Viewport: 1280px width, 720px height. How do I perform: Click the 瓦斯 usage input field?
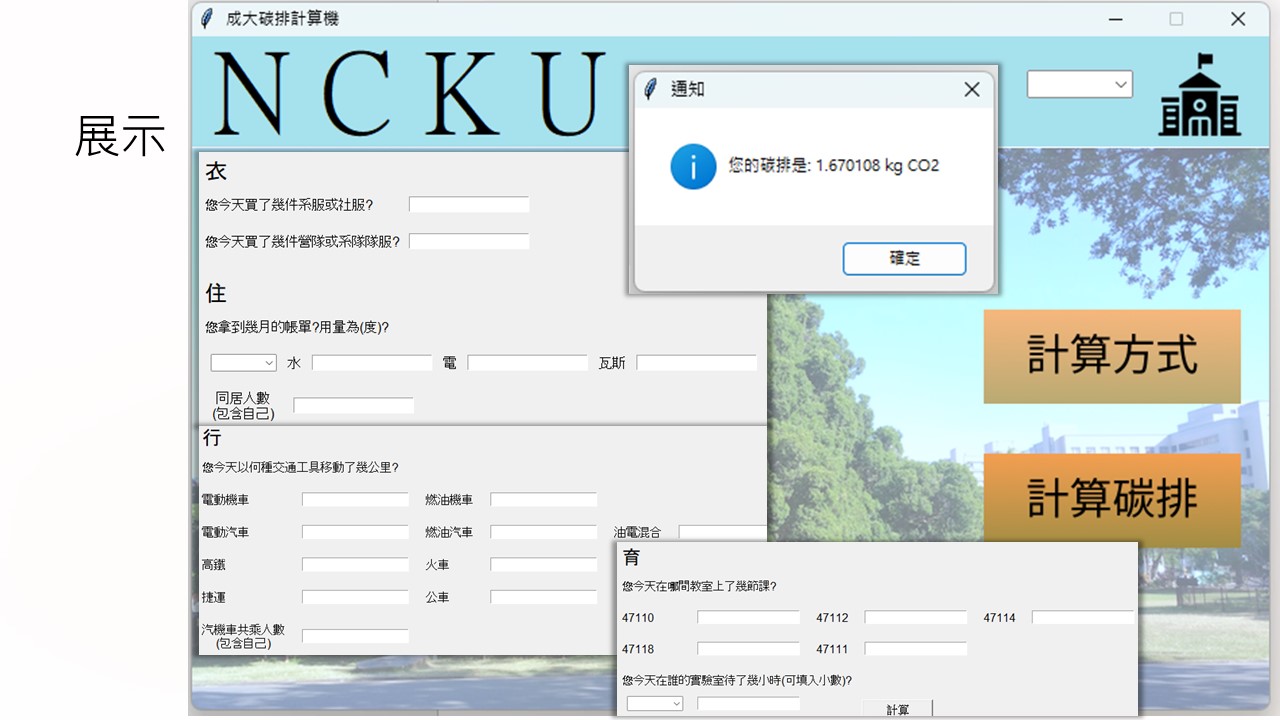click(x=696, y=363)
